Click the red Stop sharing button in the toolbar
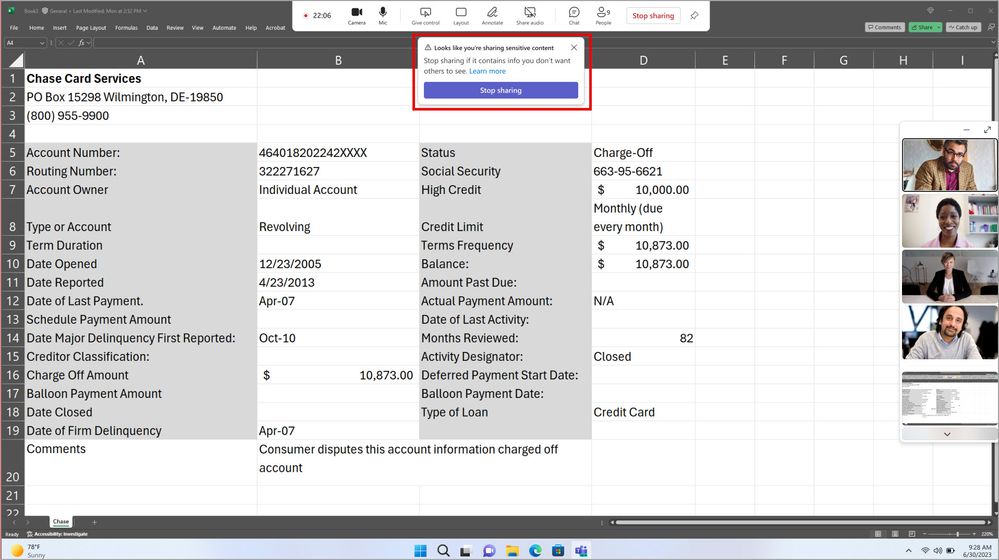The height and width of the screenshot is (560, 999). click(x=654, y=16)
